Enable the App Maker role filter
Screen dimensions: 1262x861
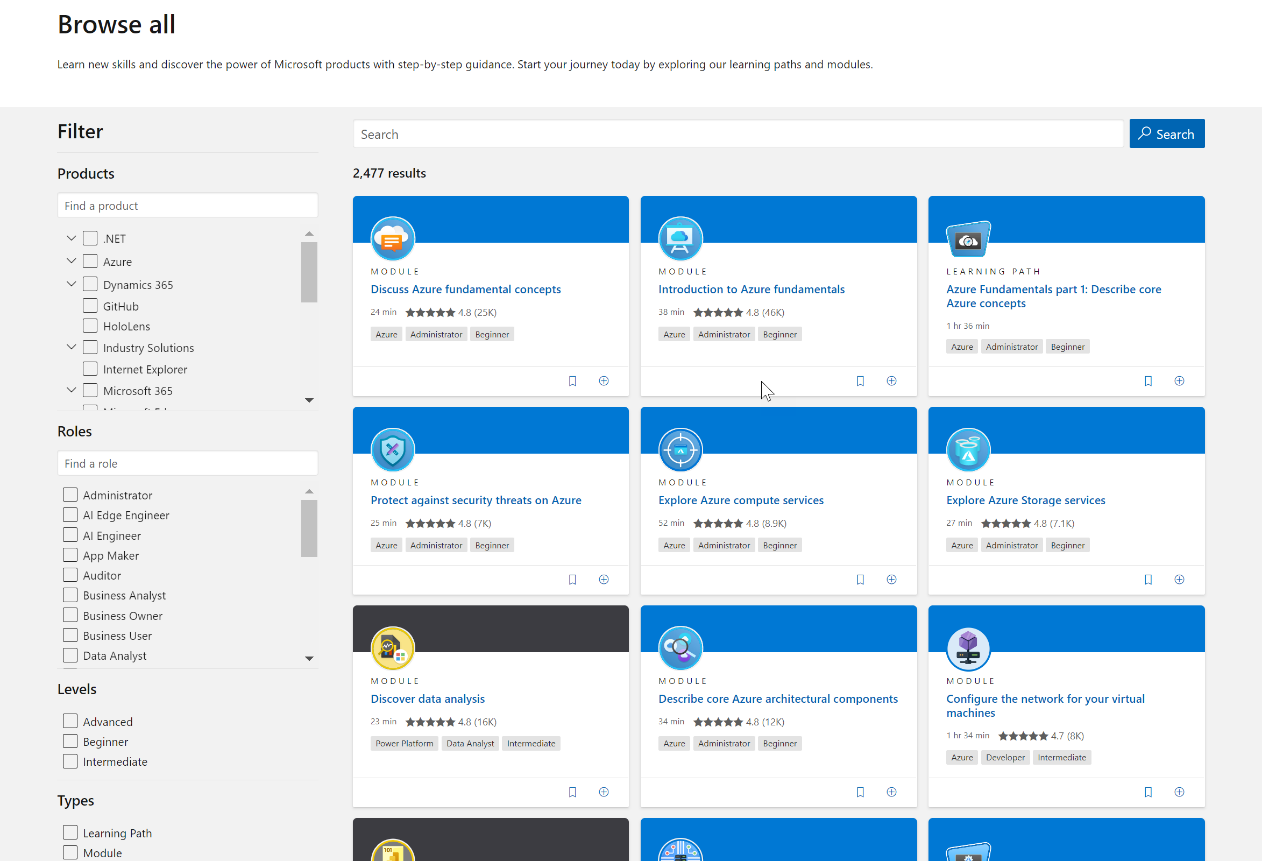[x=70, y=555]
